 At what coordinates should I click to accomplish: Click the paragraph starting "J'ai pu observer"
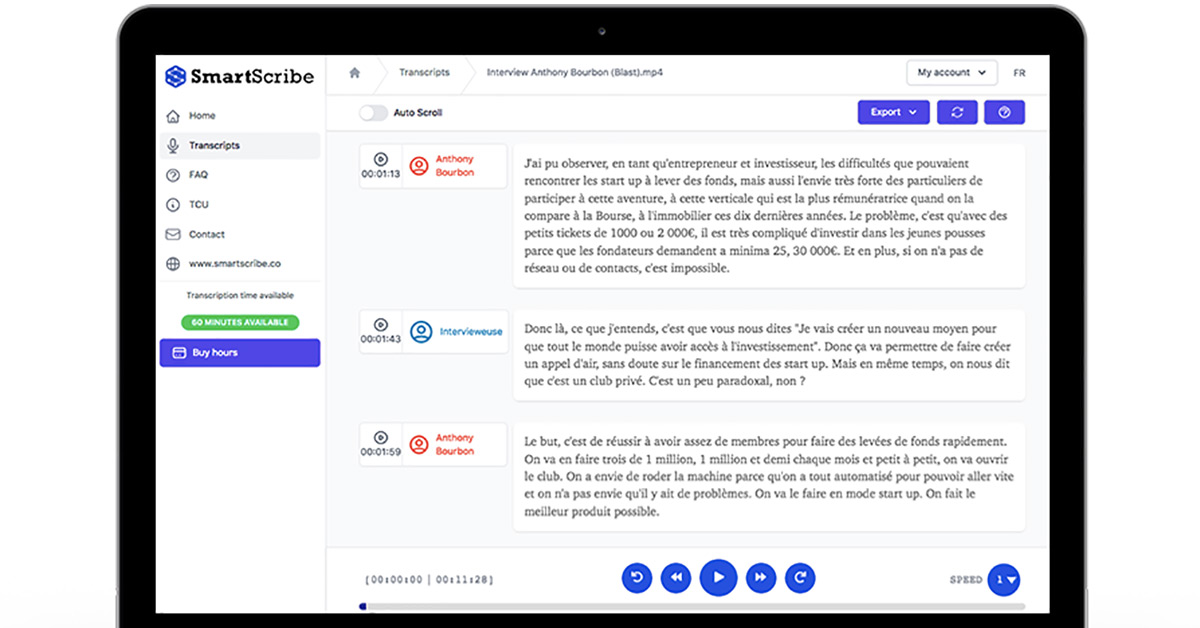click(x=769, y=216)
